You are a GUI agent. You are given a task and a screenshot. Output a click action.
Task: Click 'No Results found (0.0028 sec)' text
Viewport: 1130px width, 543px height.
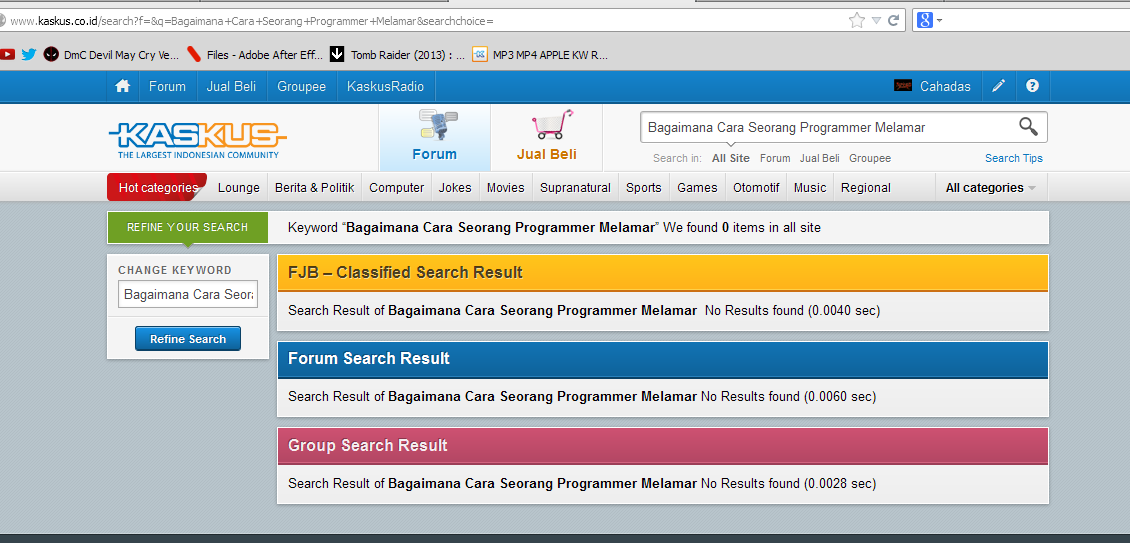pos(789,483)
